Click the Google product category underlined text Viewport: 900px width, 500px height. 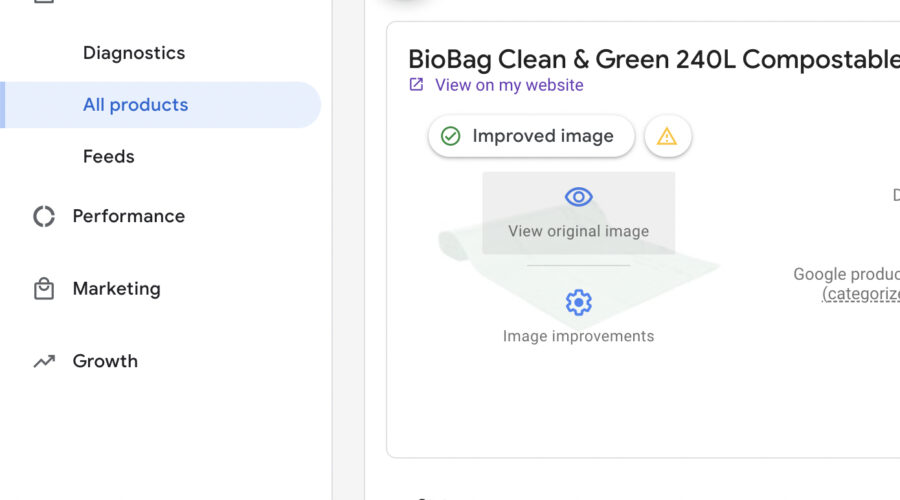(860, 293)
